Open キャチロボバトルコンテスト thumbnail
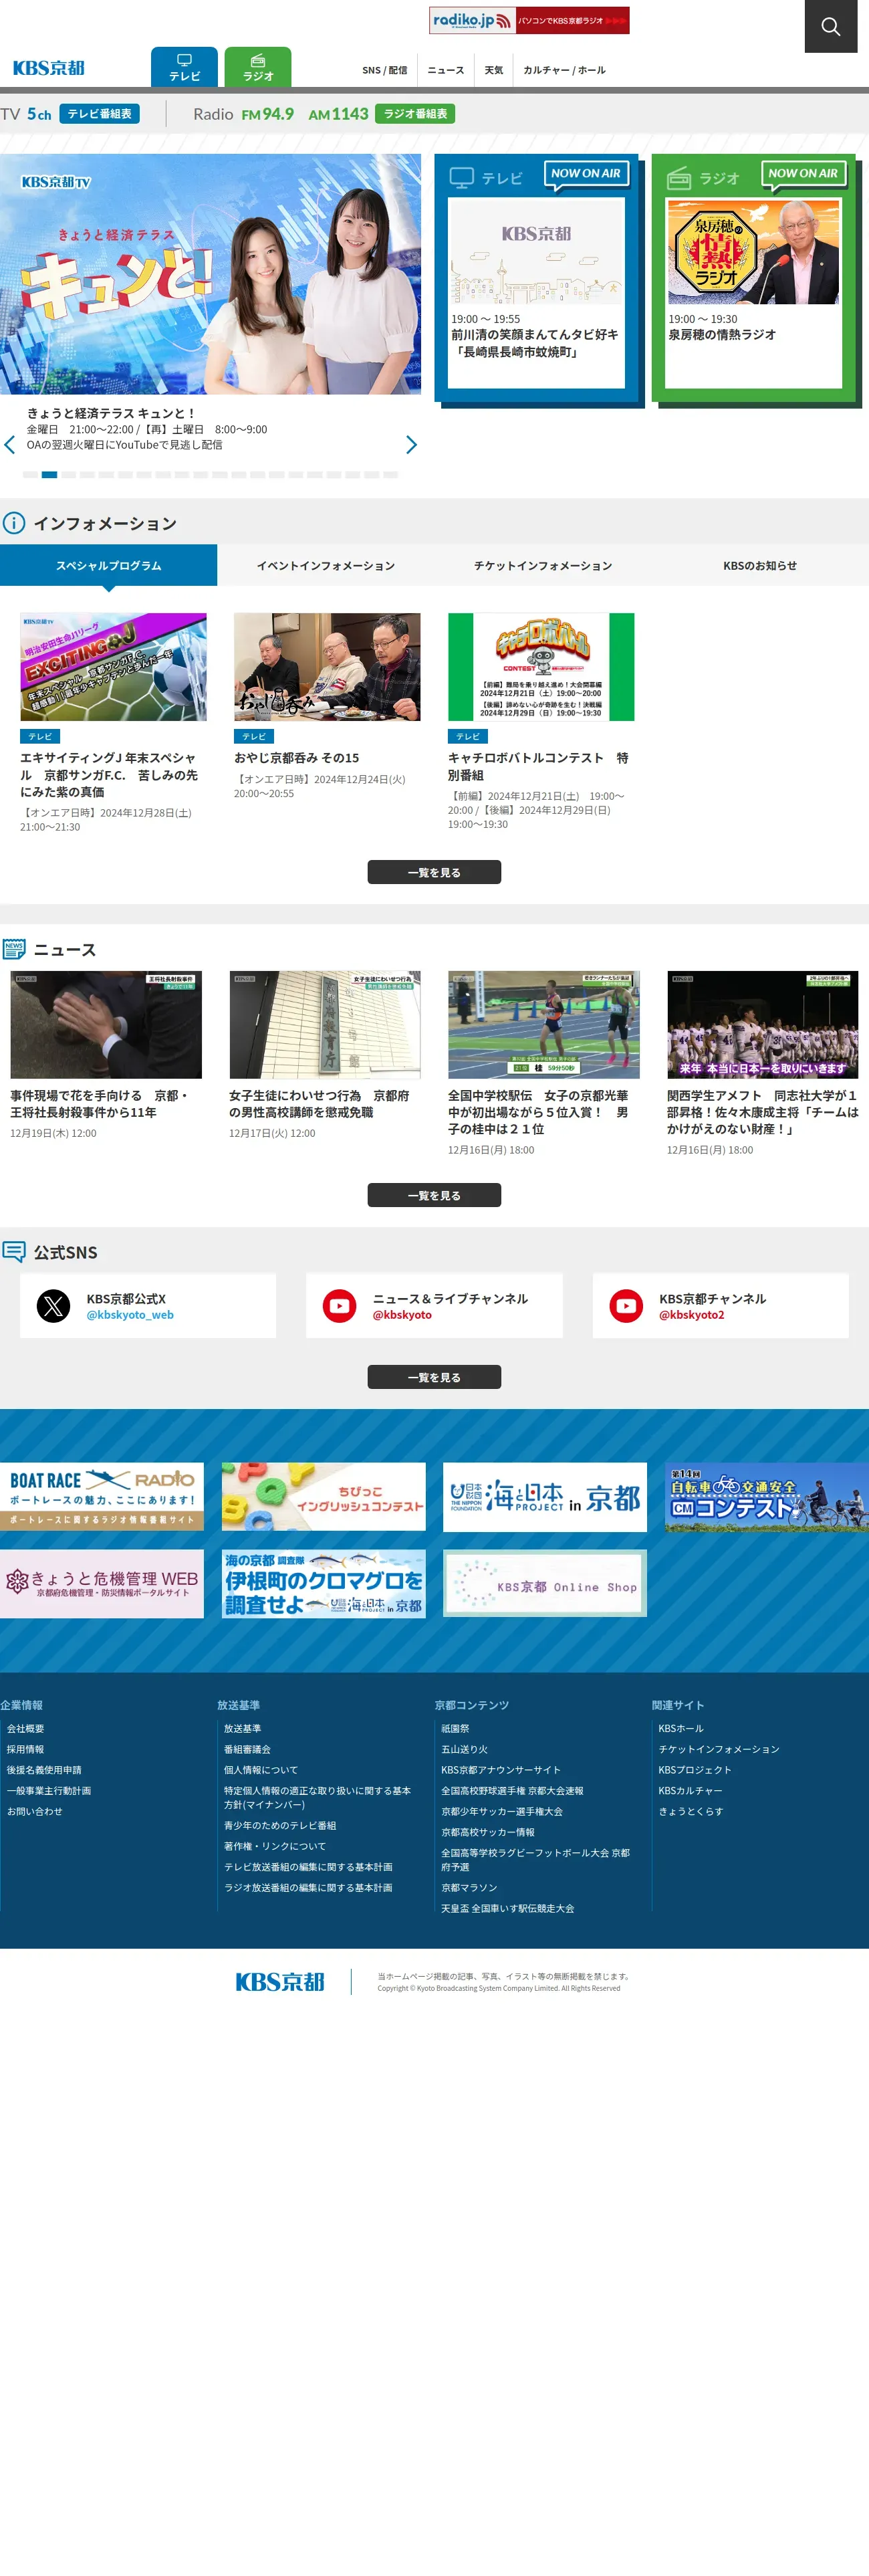The image size is (869, 2576). 541,667
